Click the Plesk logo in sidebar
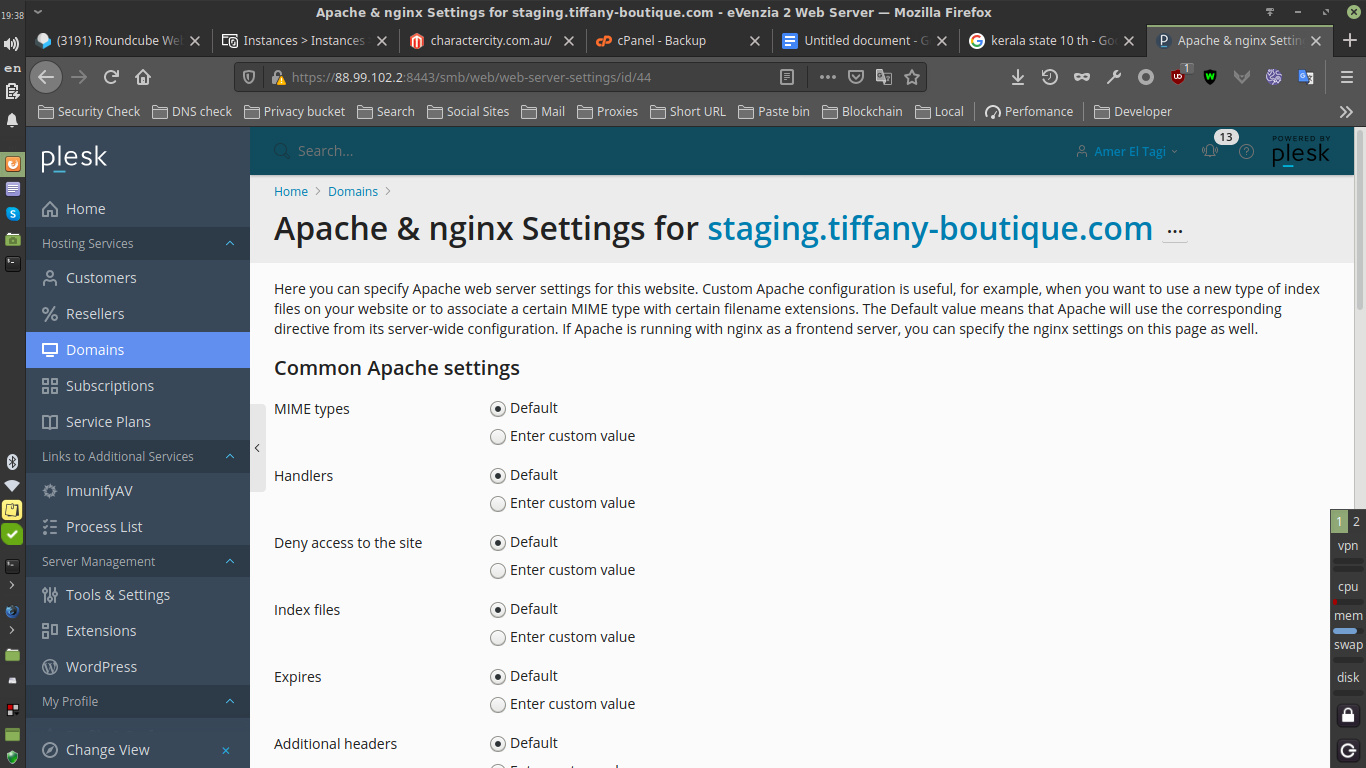 point(74,158)
